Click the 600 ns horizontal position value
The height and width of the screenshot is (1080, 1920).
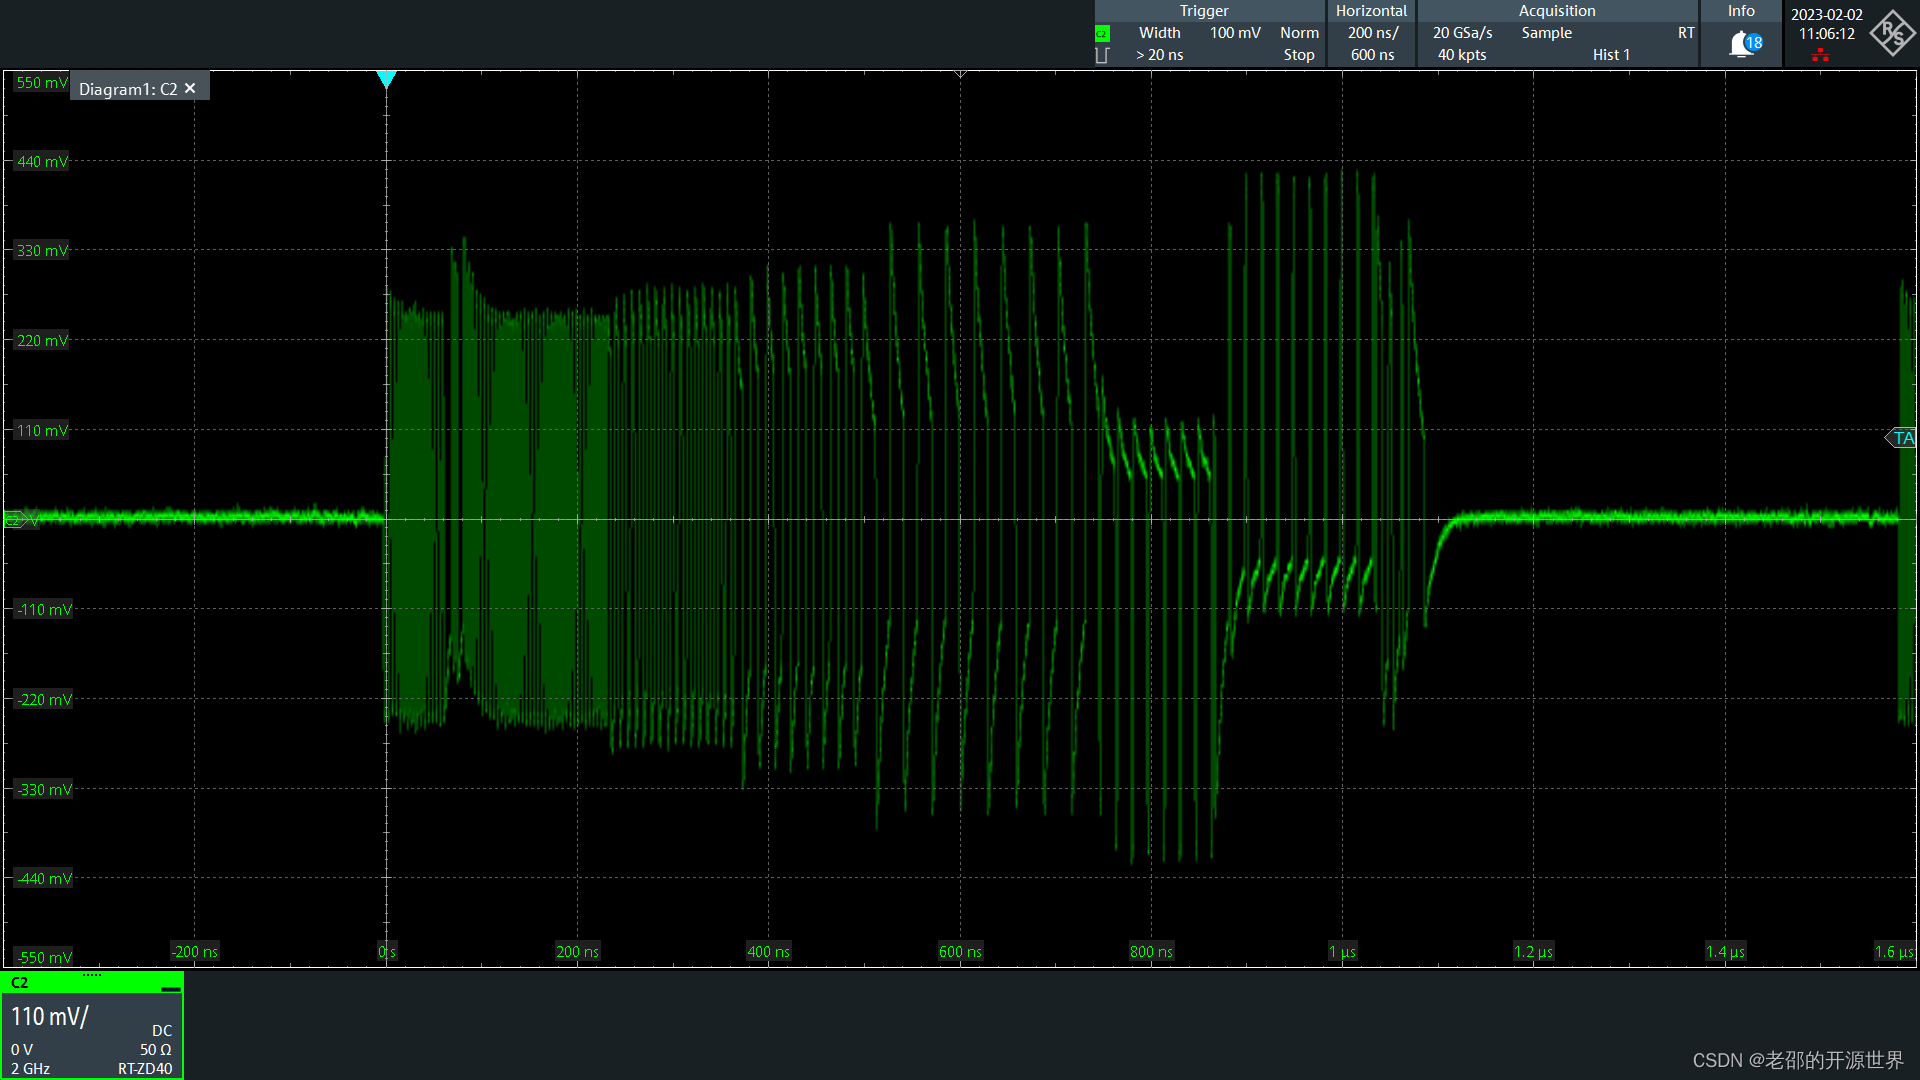(x=1372, y=55)
